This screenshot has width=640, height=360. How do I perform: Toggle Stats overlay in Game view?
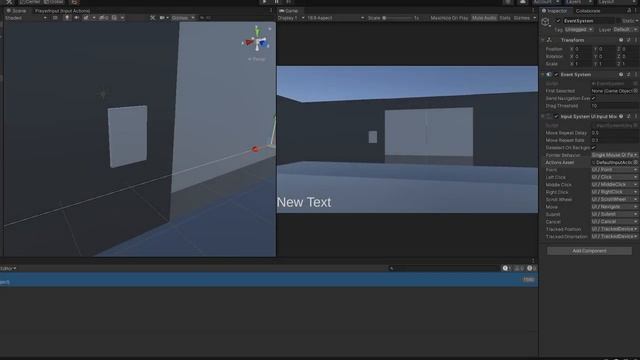point(505,18)
